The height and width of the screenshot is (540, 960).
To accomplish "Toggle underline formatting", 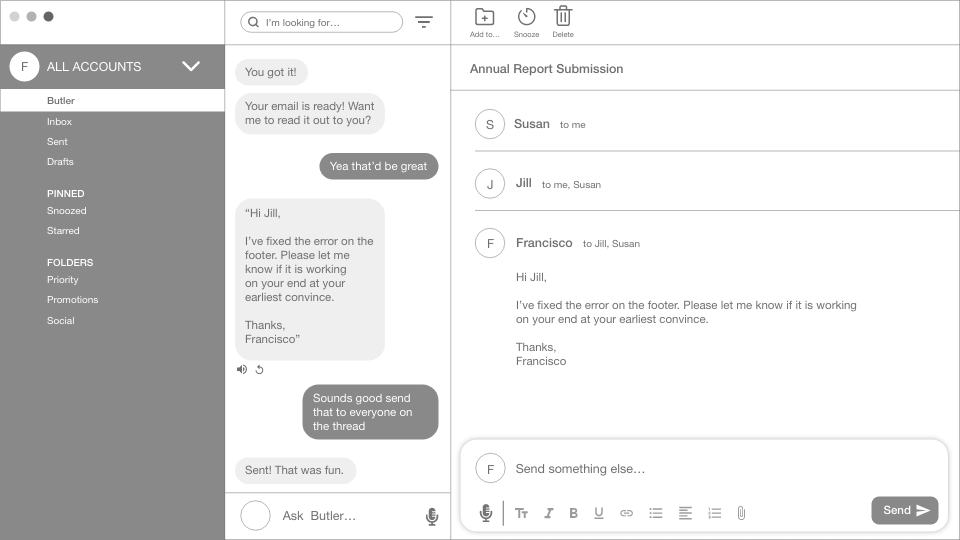I will point(599,513).
